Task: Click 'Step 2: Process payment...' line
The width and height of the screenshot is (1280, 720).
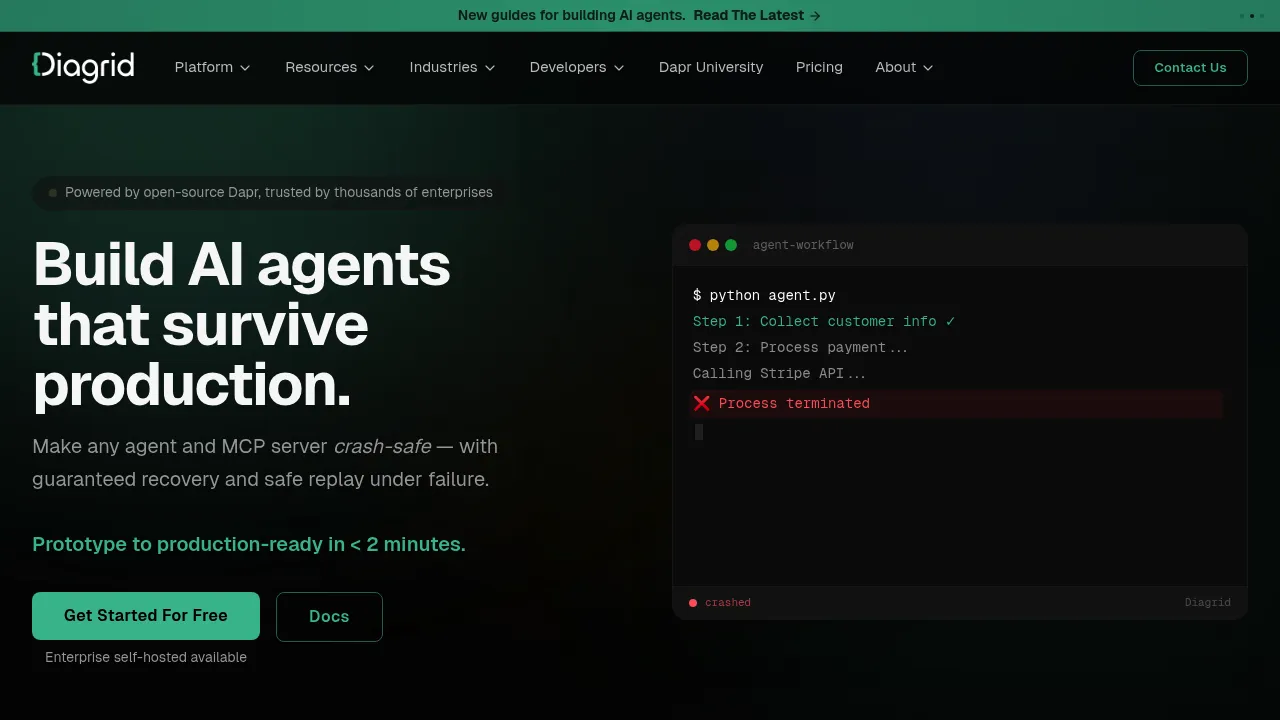Action: coord(801,347)
